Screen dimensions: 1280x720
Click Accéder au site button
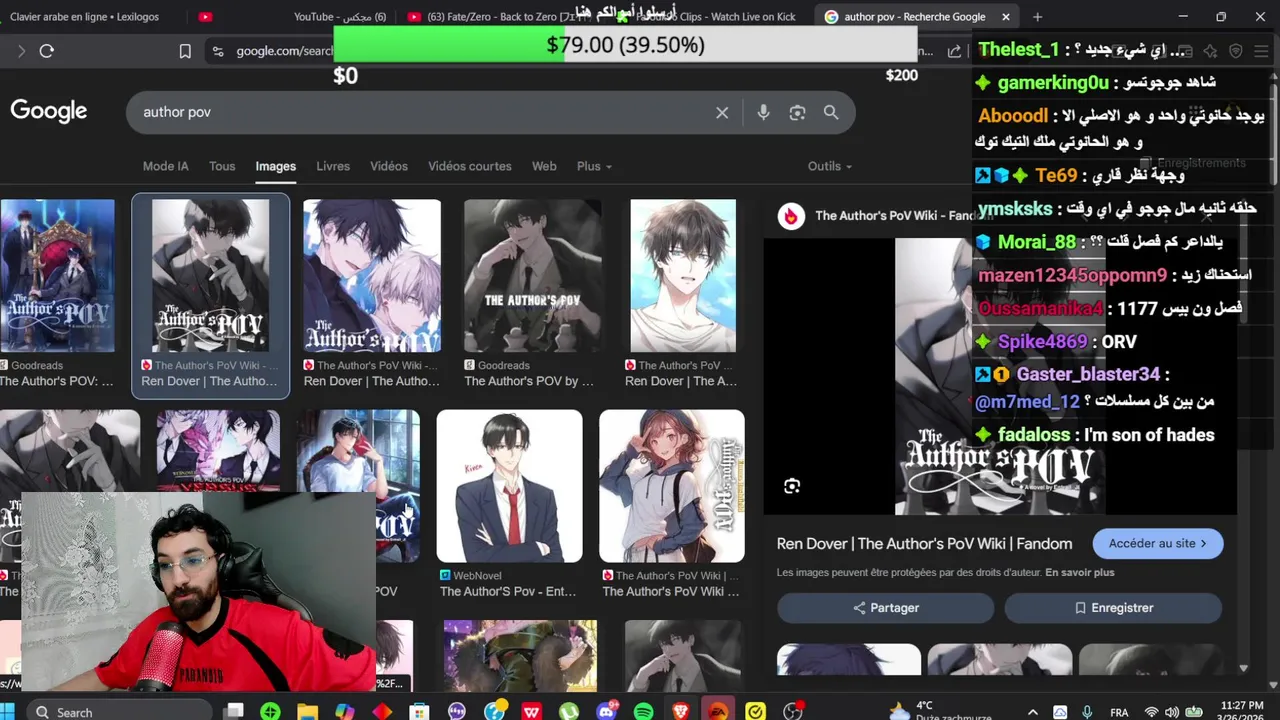point(1158,544)
